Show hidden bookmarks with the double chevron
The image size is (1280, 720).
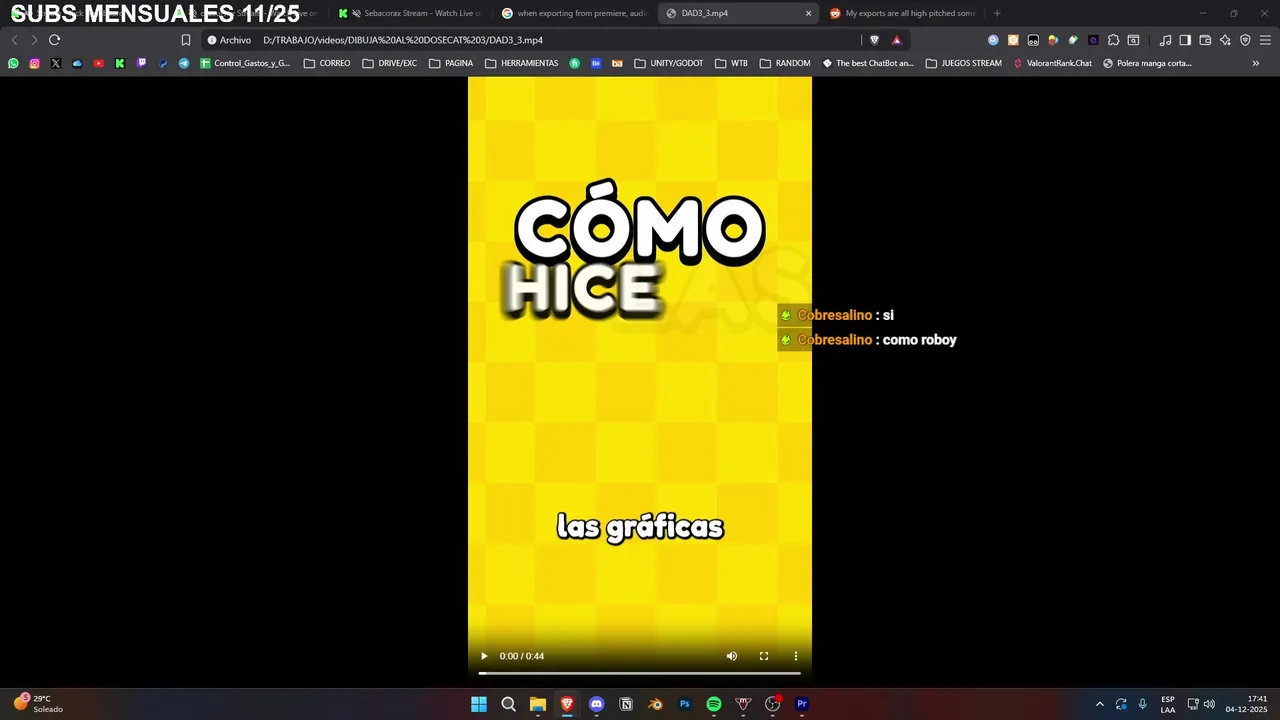pyautogui.click(x=1256, y=63)
